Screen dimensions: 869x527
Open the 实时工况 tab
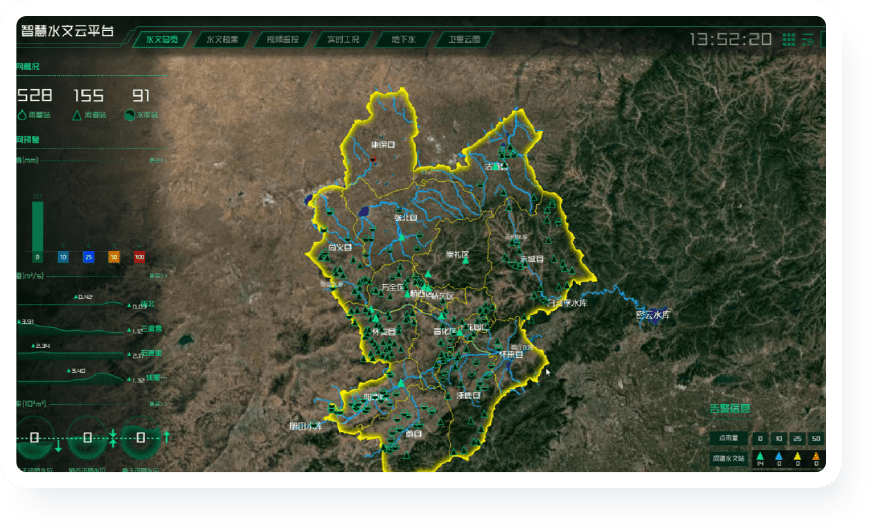(343, 39)
